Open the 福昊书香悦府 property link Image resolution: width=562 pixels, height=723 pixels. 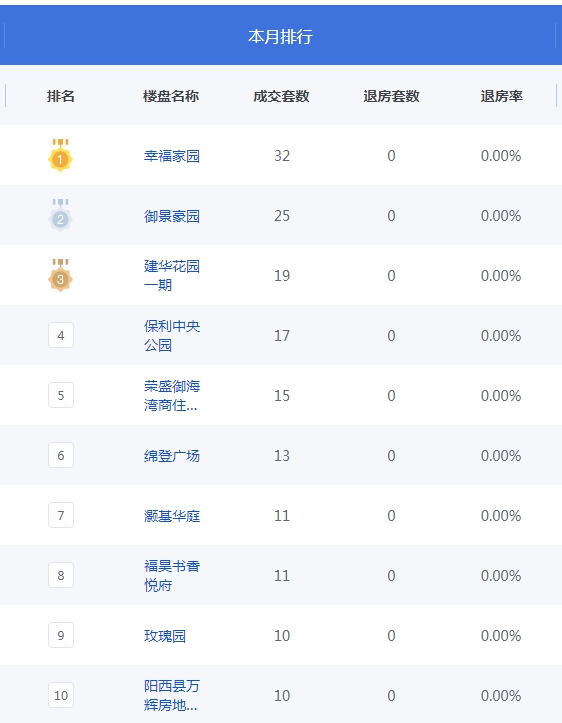pyautogui.click(x=172, y=575)
